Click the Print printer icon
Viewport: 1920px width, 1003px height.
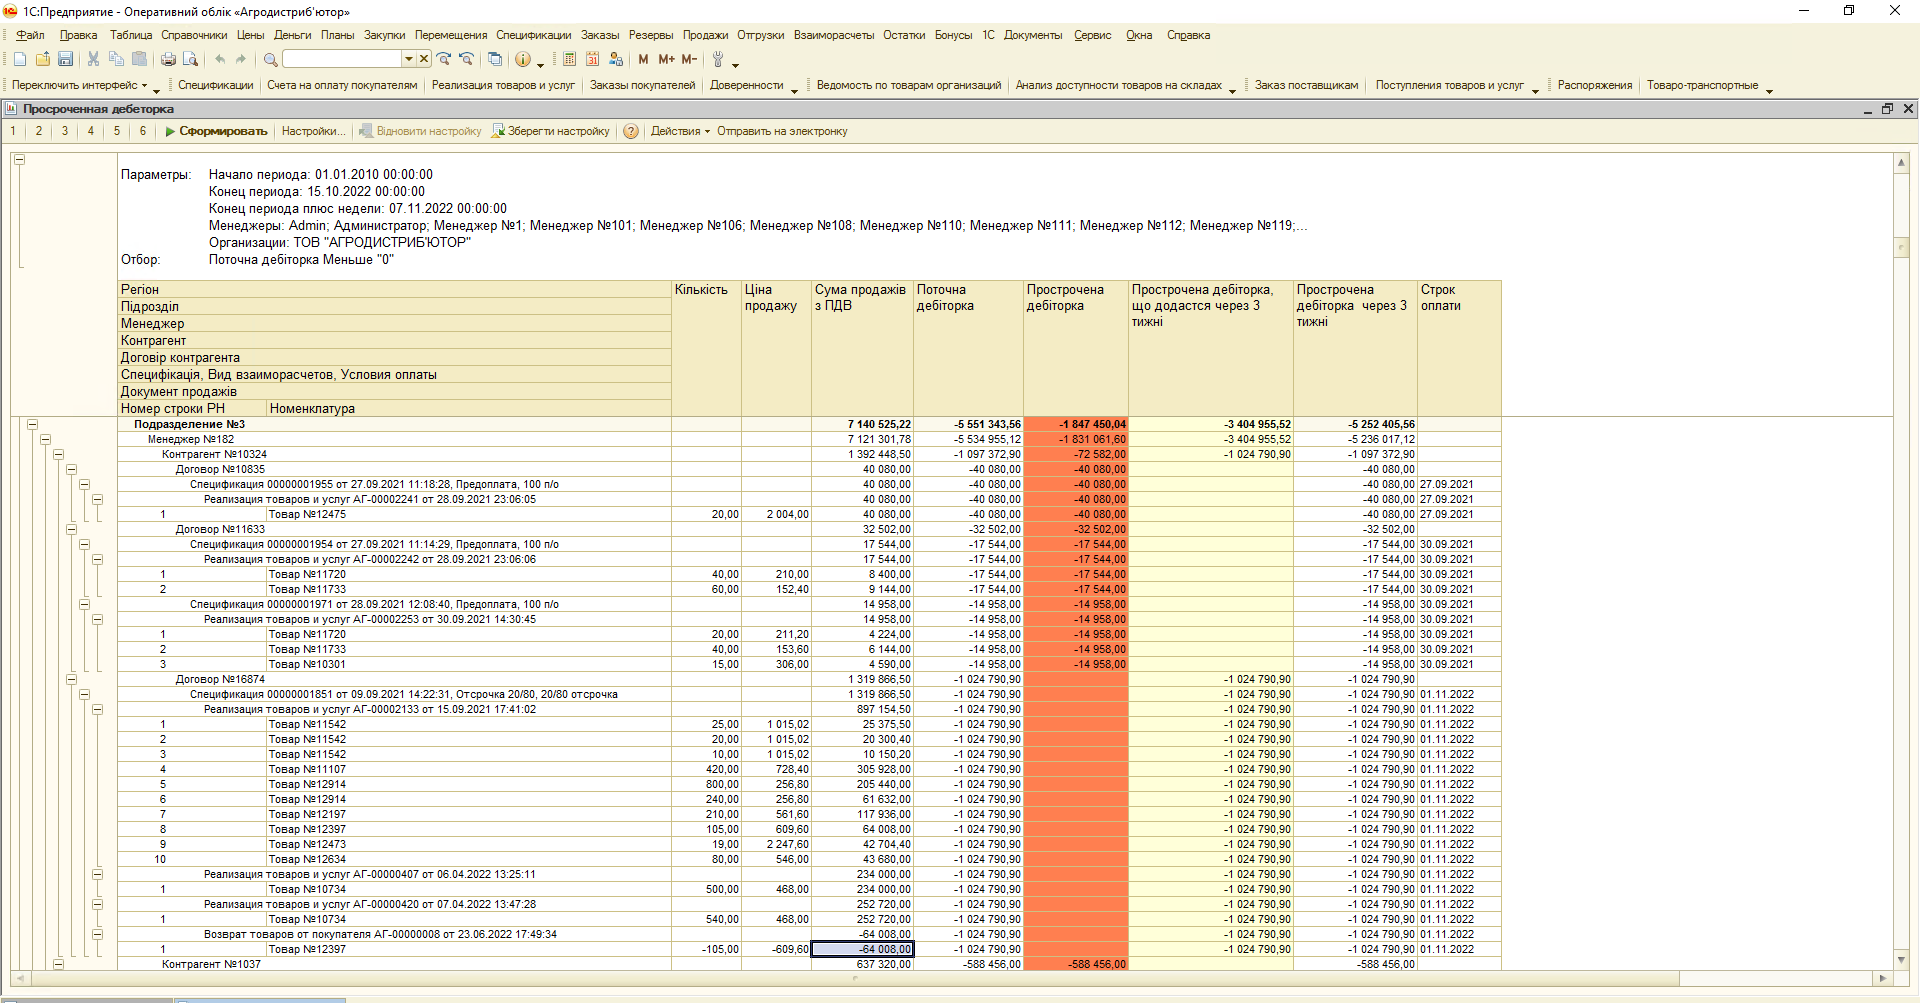pos(168,60)
